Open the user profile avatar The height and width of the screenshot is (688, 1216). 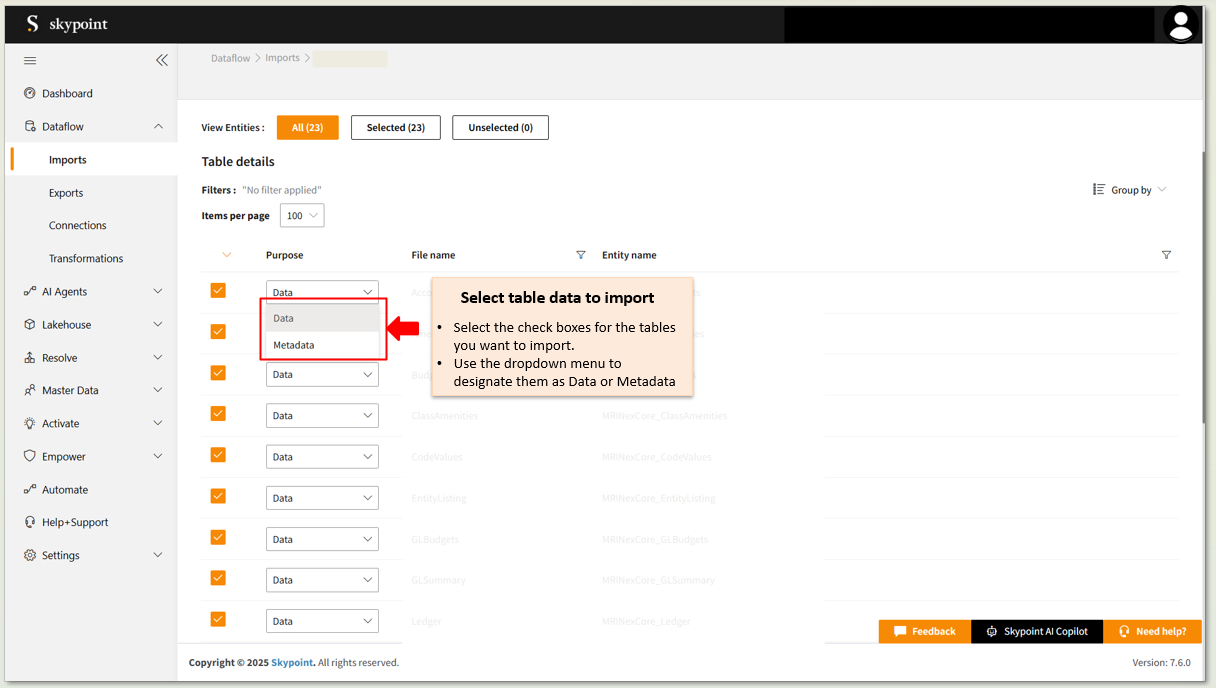1181,24
